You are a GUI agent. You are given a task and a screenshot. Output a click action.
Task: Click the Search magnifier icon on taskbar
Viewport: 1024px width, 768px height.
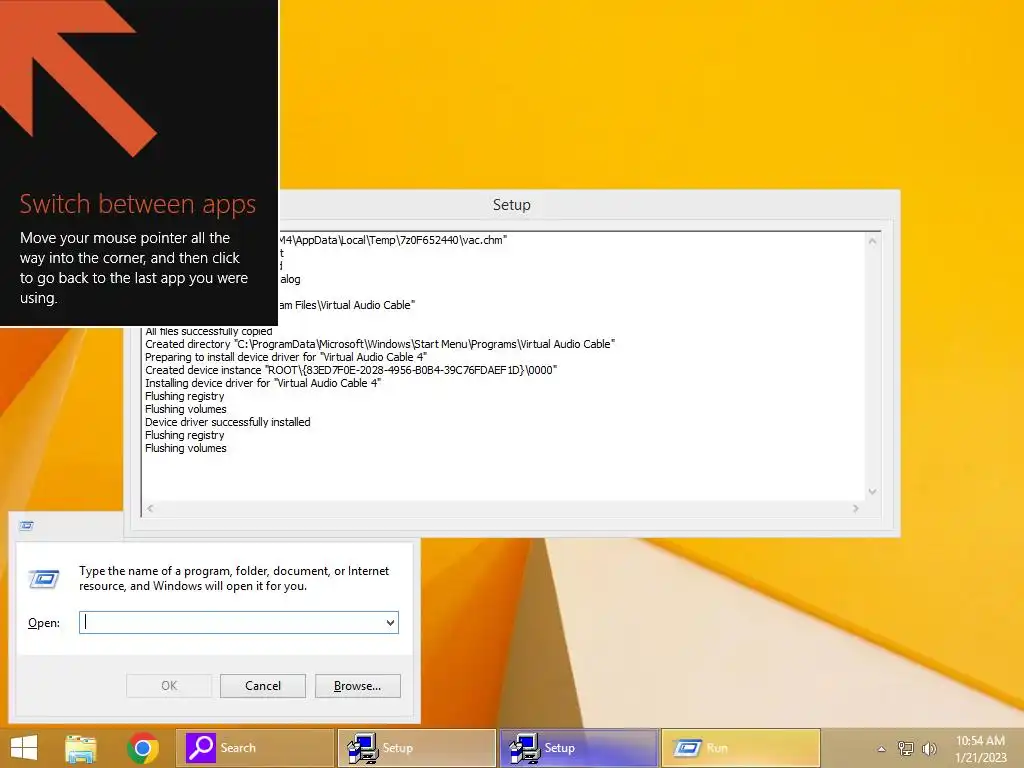click(200, 748)
